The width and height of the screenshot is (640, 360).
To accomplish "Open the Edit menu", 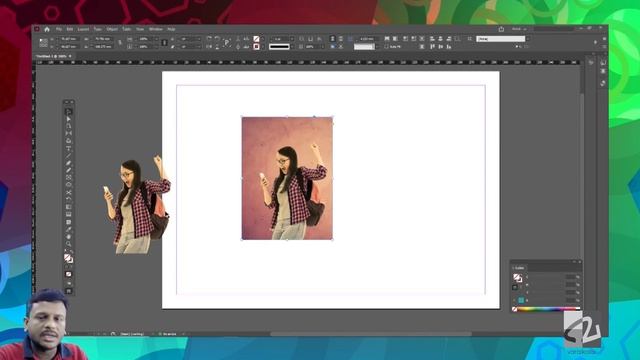I will click(x=70, y=29).
